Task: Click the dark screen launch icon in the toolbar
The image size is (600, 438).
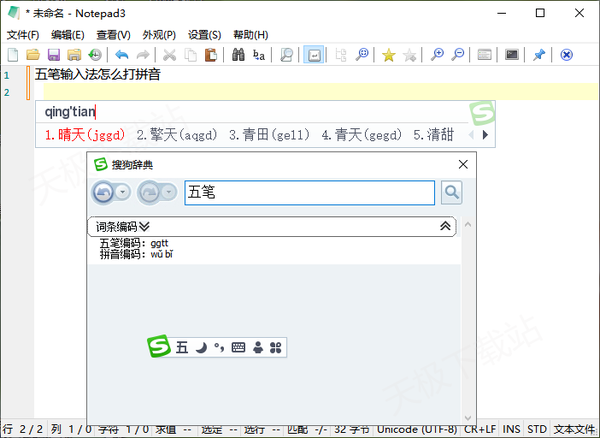Action: point(512,55)
